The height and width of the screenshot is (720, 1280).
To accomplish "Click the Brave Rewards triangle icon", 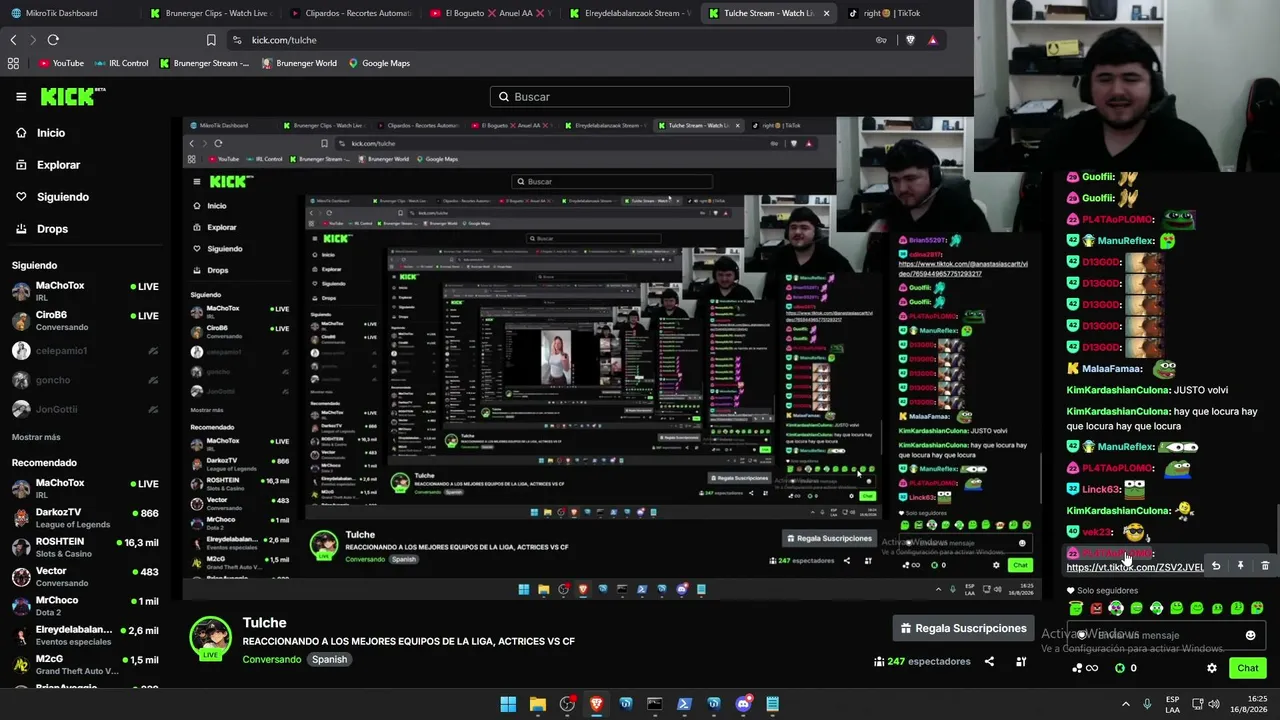I will click(x=932, y=40).
